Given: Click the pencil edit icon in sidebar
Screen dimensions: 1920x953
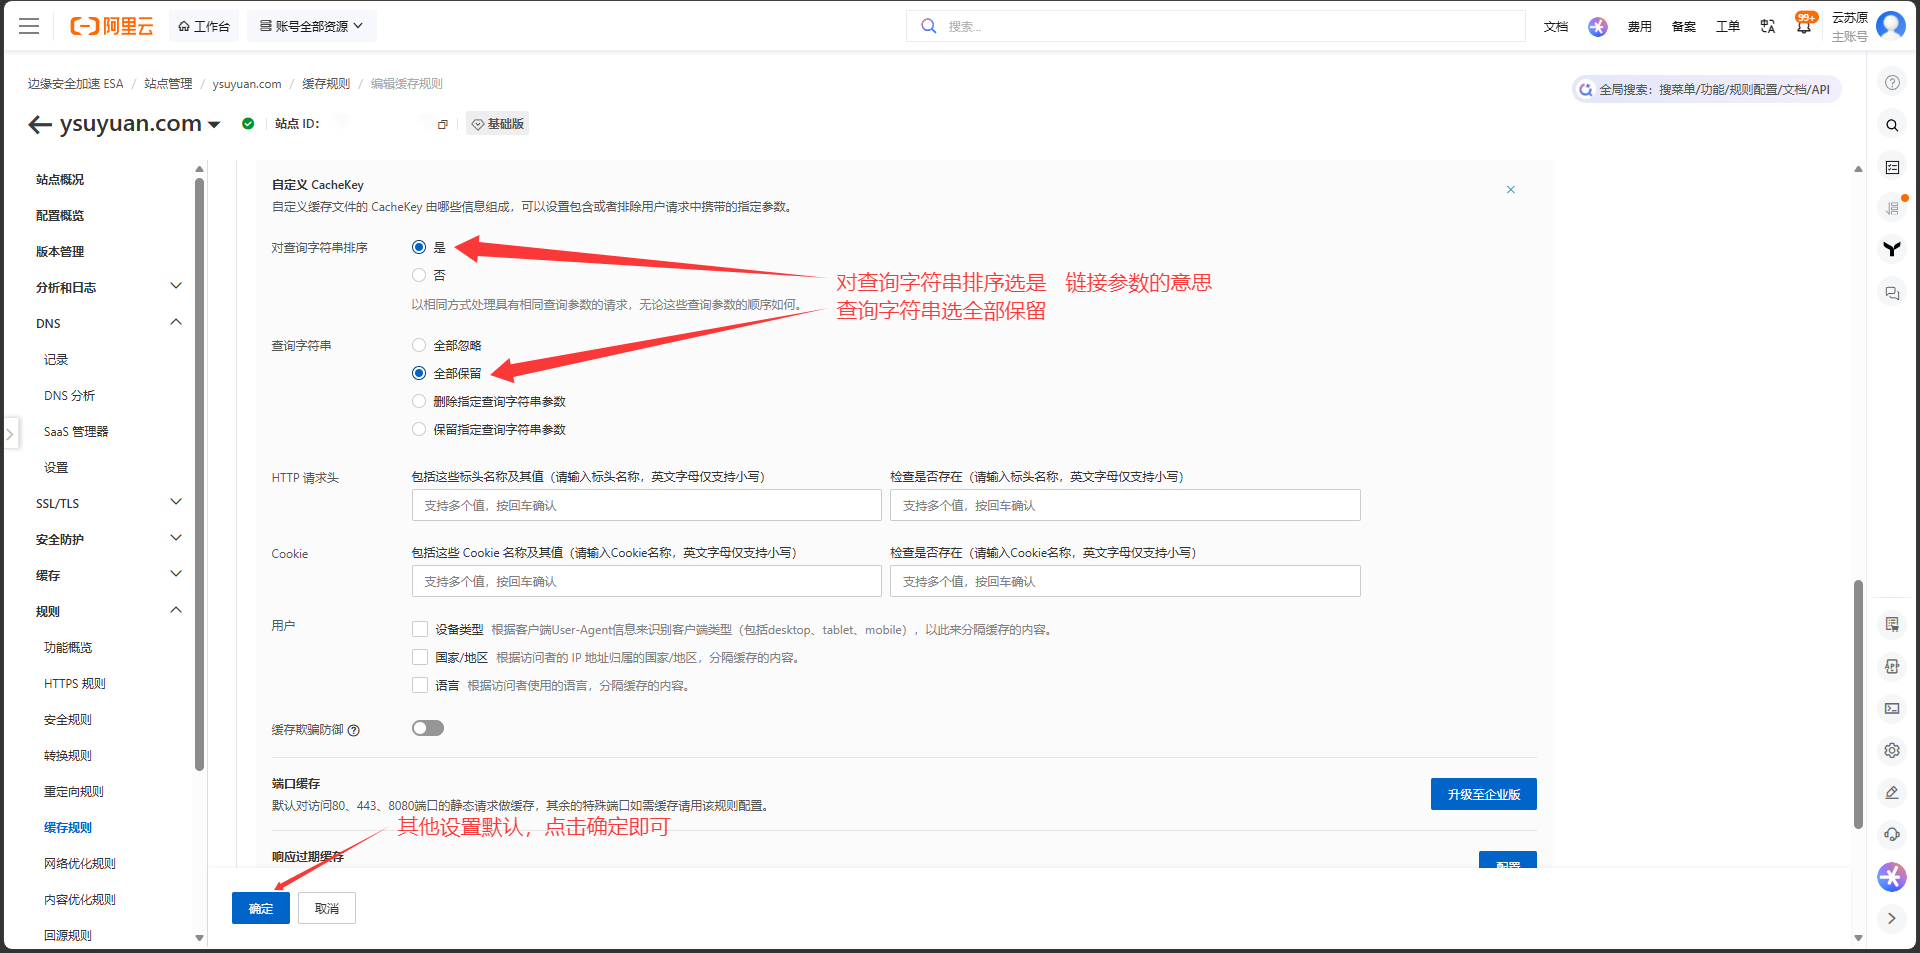Looking at the screenshot, I should (1892, 792).
